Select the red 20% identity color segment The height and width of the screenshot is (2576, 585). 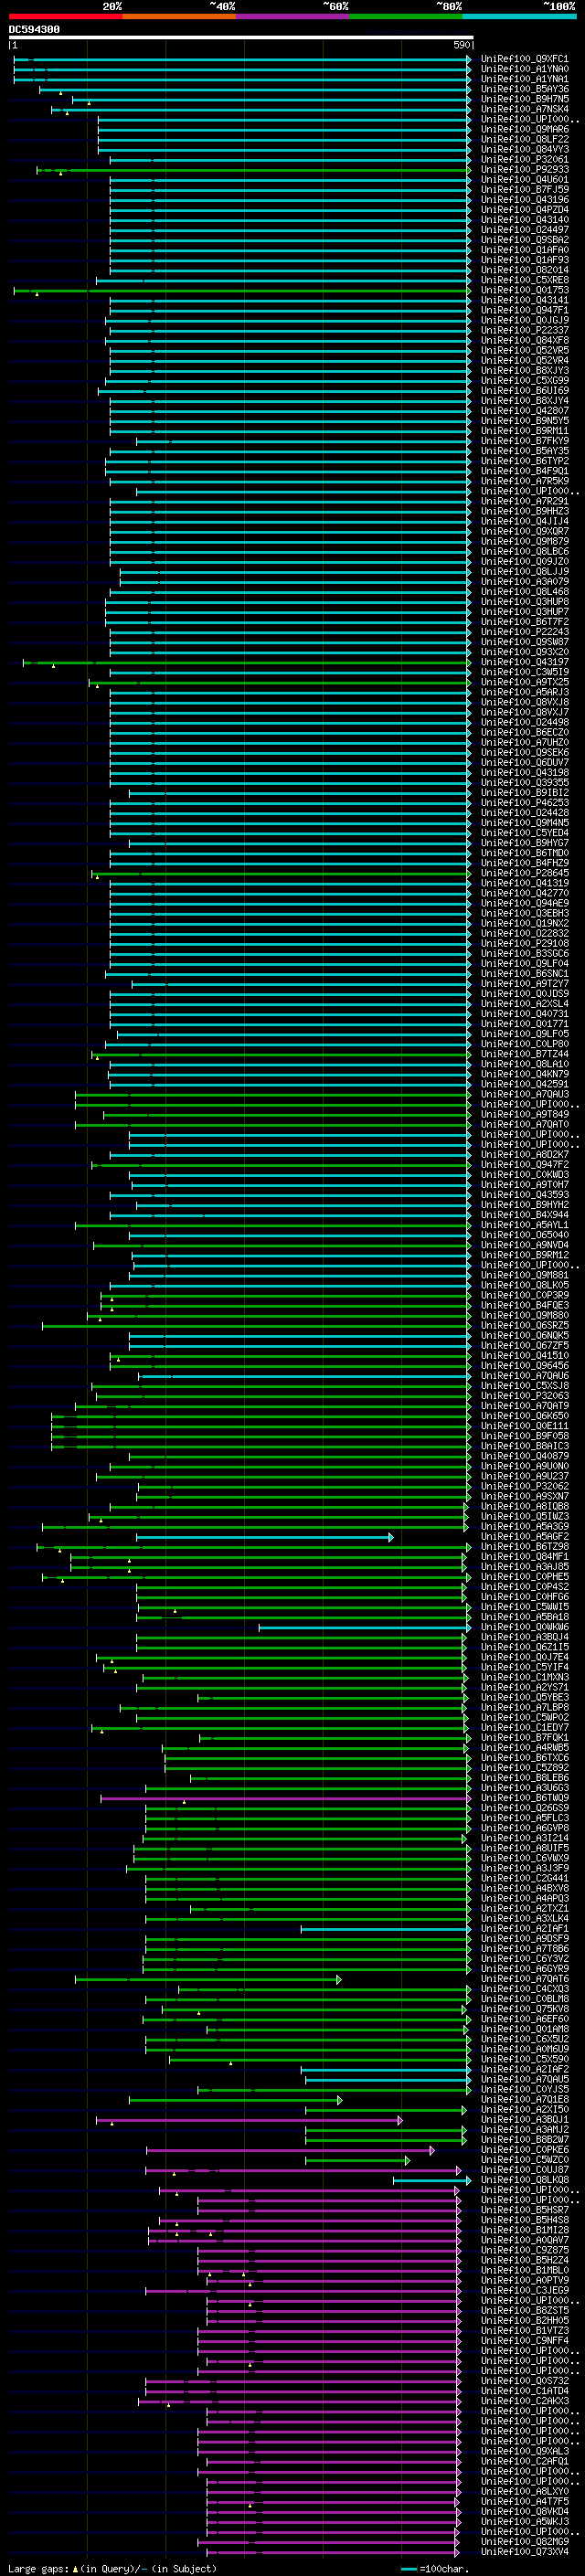click(x=65, y=16)
